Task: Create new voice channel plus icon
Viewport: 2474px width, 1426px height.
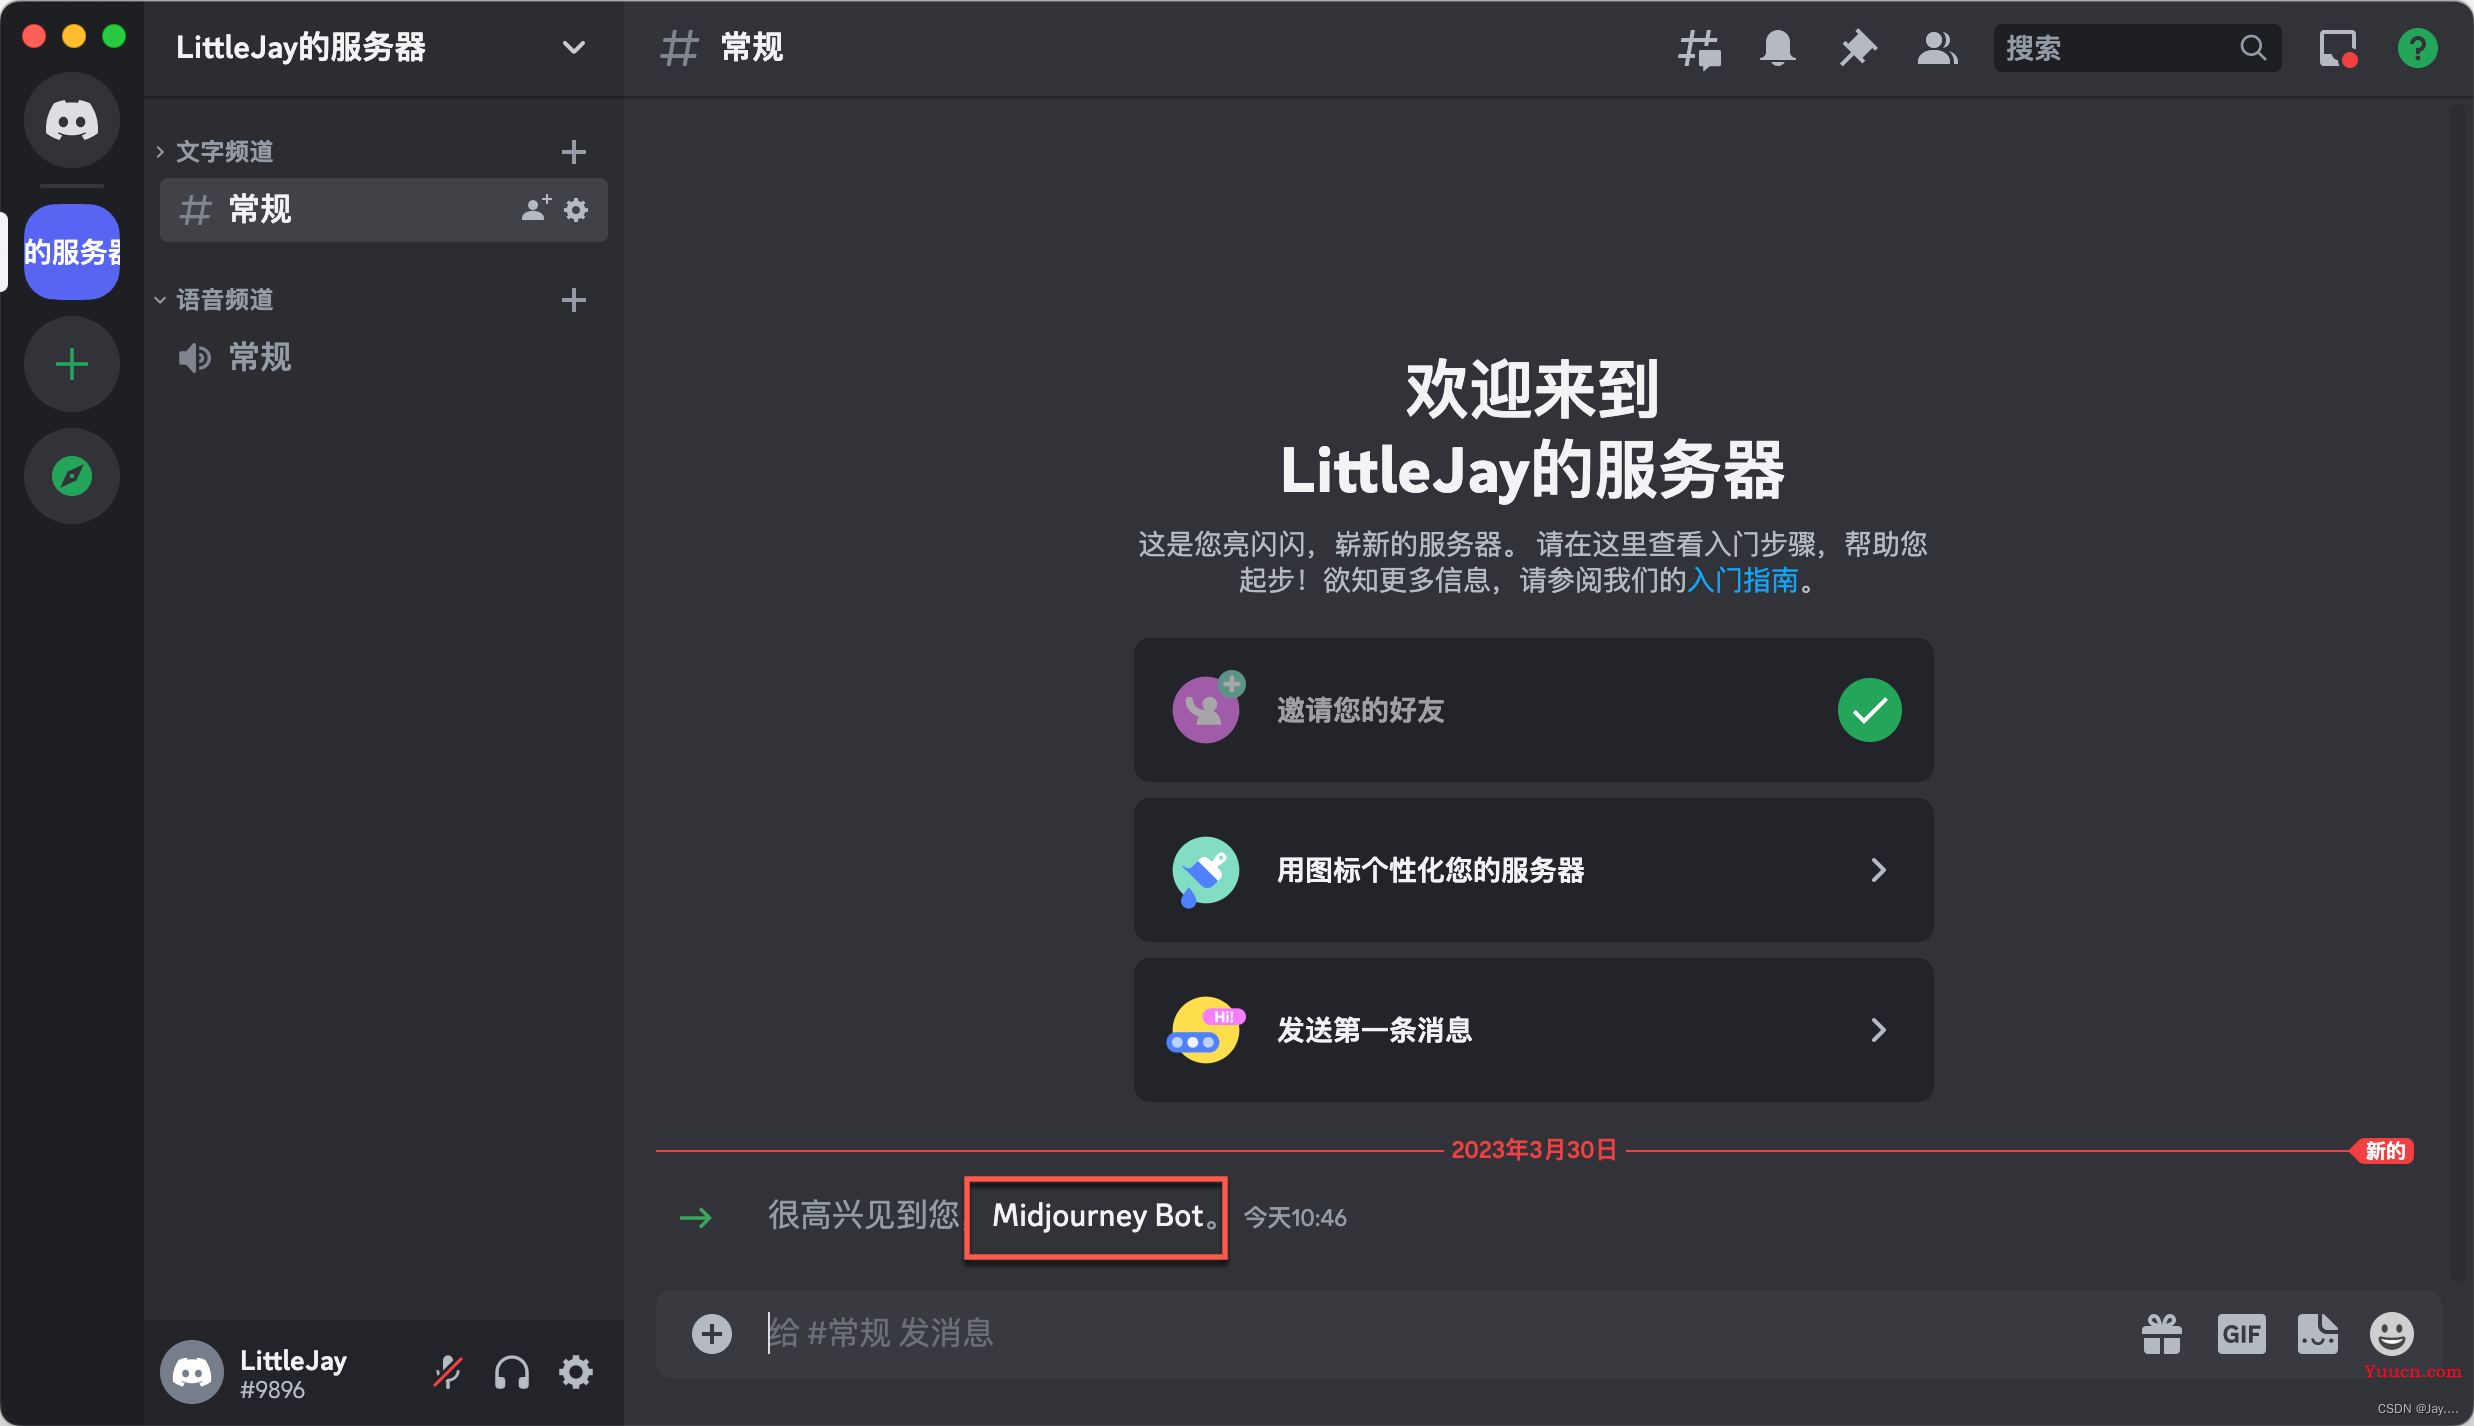Action: click(x=574, y=300)
